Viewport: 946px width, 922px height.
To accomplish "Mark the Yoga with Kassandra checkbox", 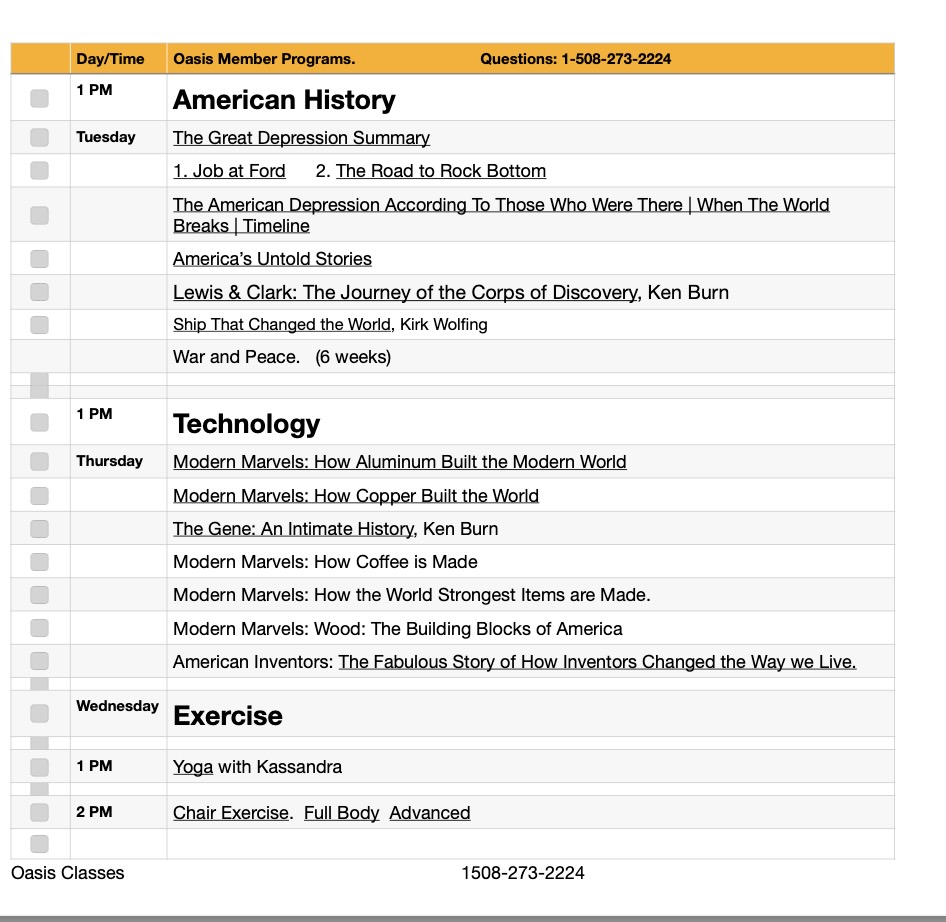I will [39, 767].
